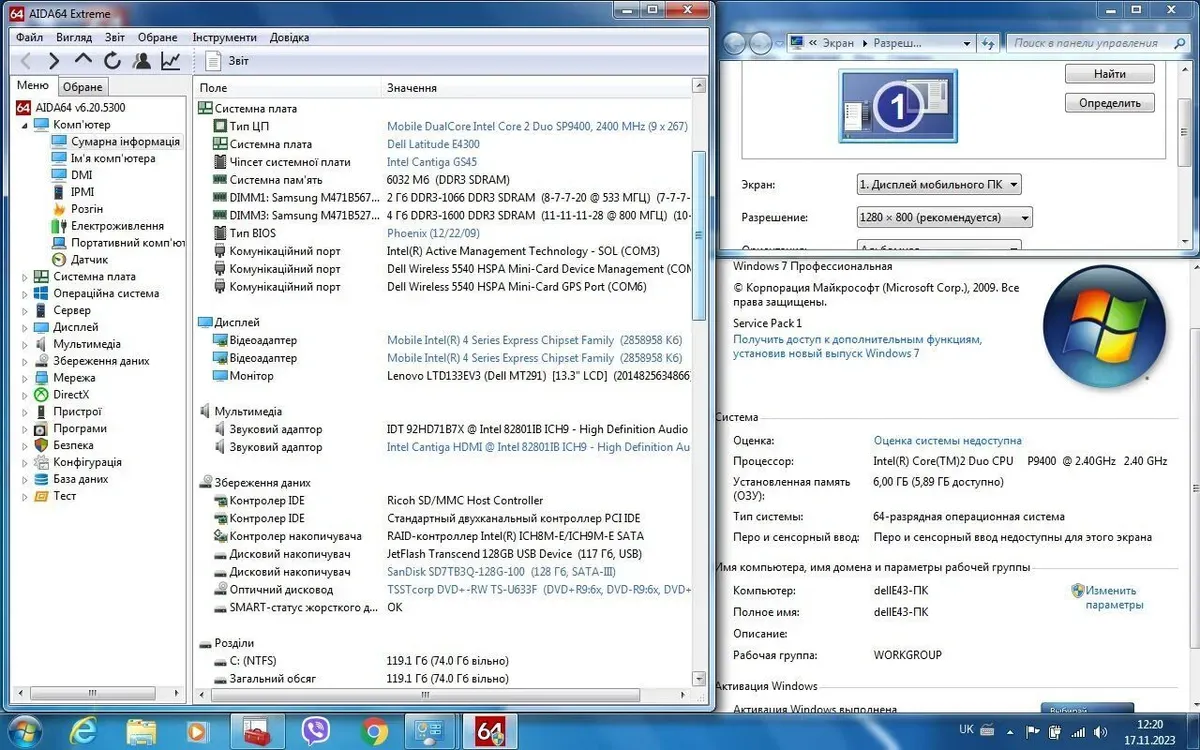Open the Экран display selection dropdown
Screen dimensions: 1200x750
click(x=938, y=185)
